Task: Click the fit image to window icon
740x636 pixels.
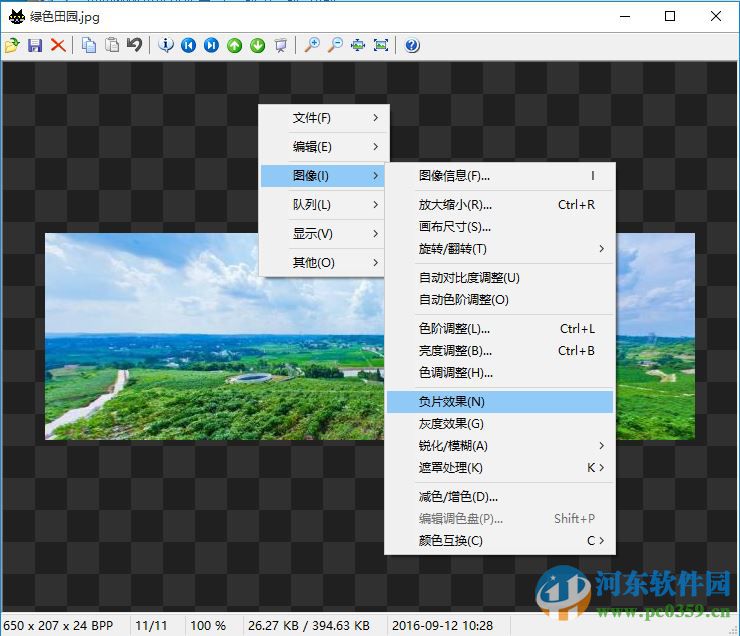Action: tap(358, 45)
